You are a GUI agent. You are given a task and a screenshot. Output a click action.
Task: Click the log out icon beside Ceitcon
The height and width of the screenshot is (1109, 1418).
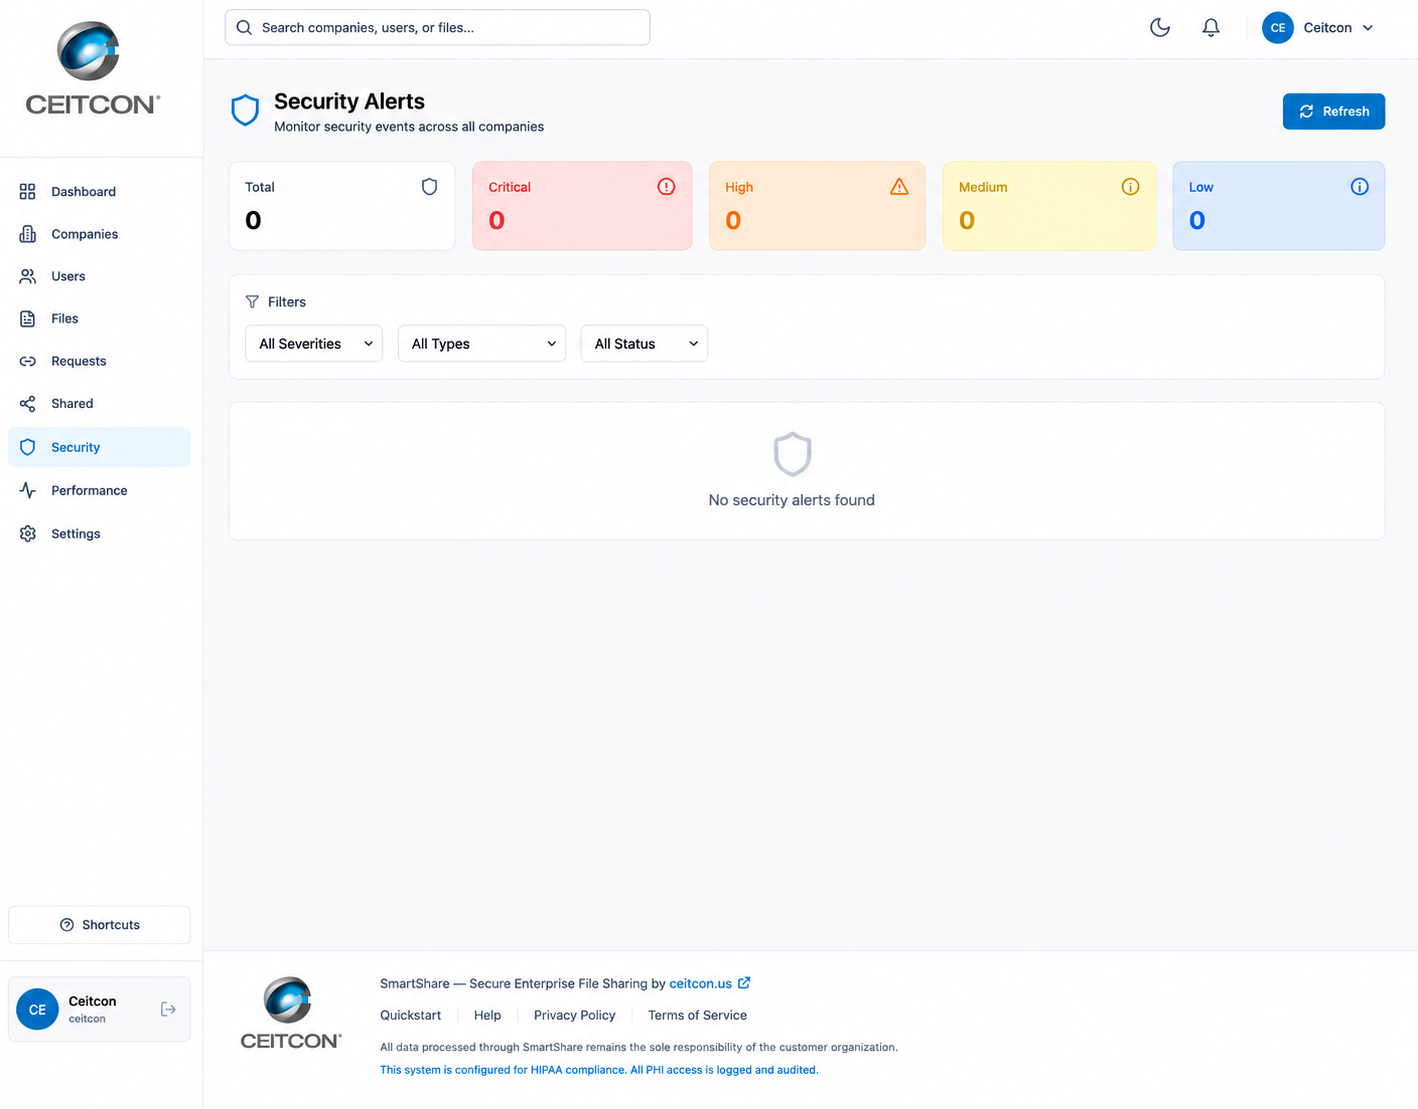168,1009
